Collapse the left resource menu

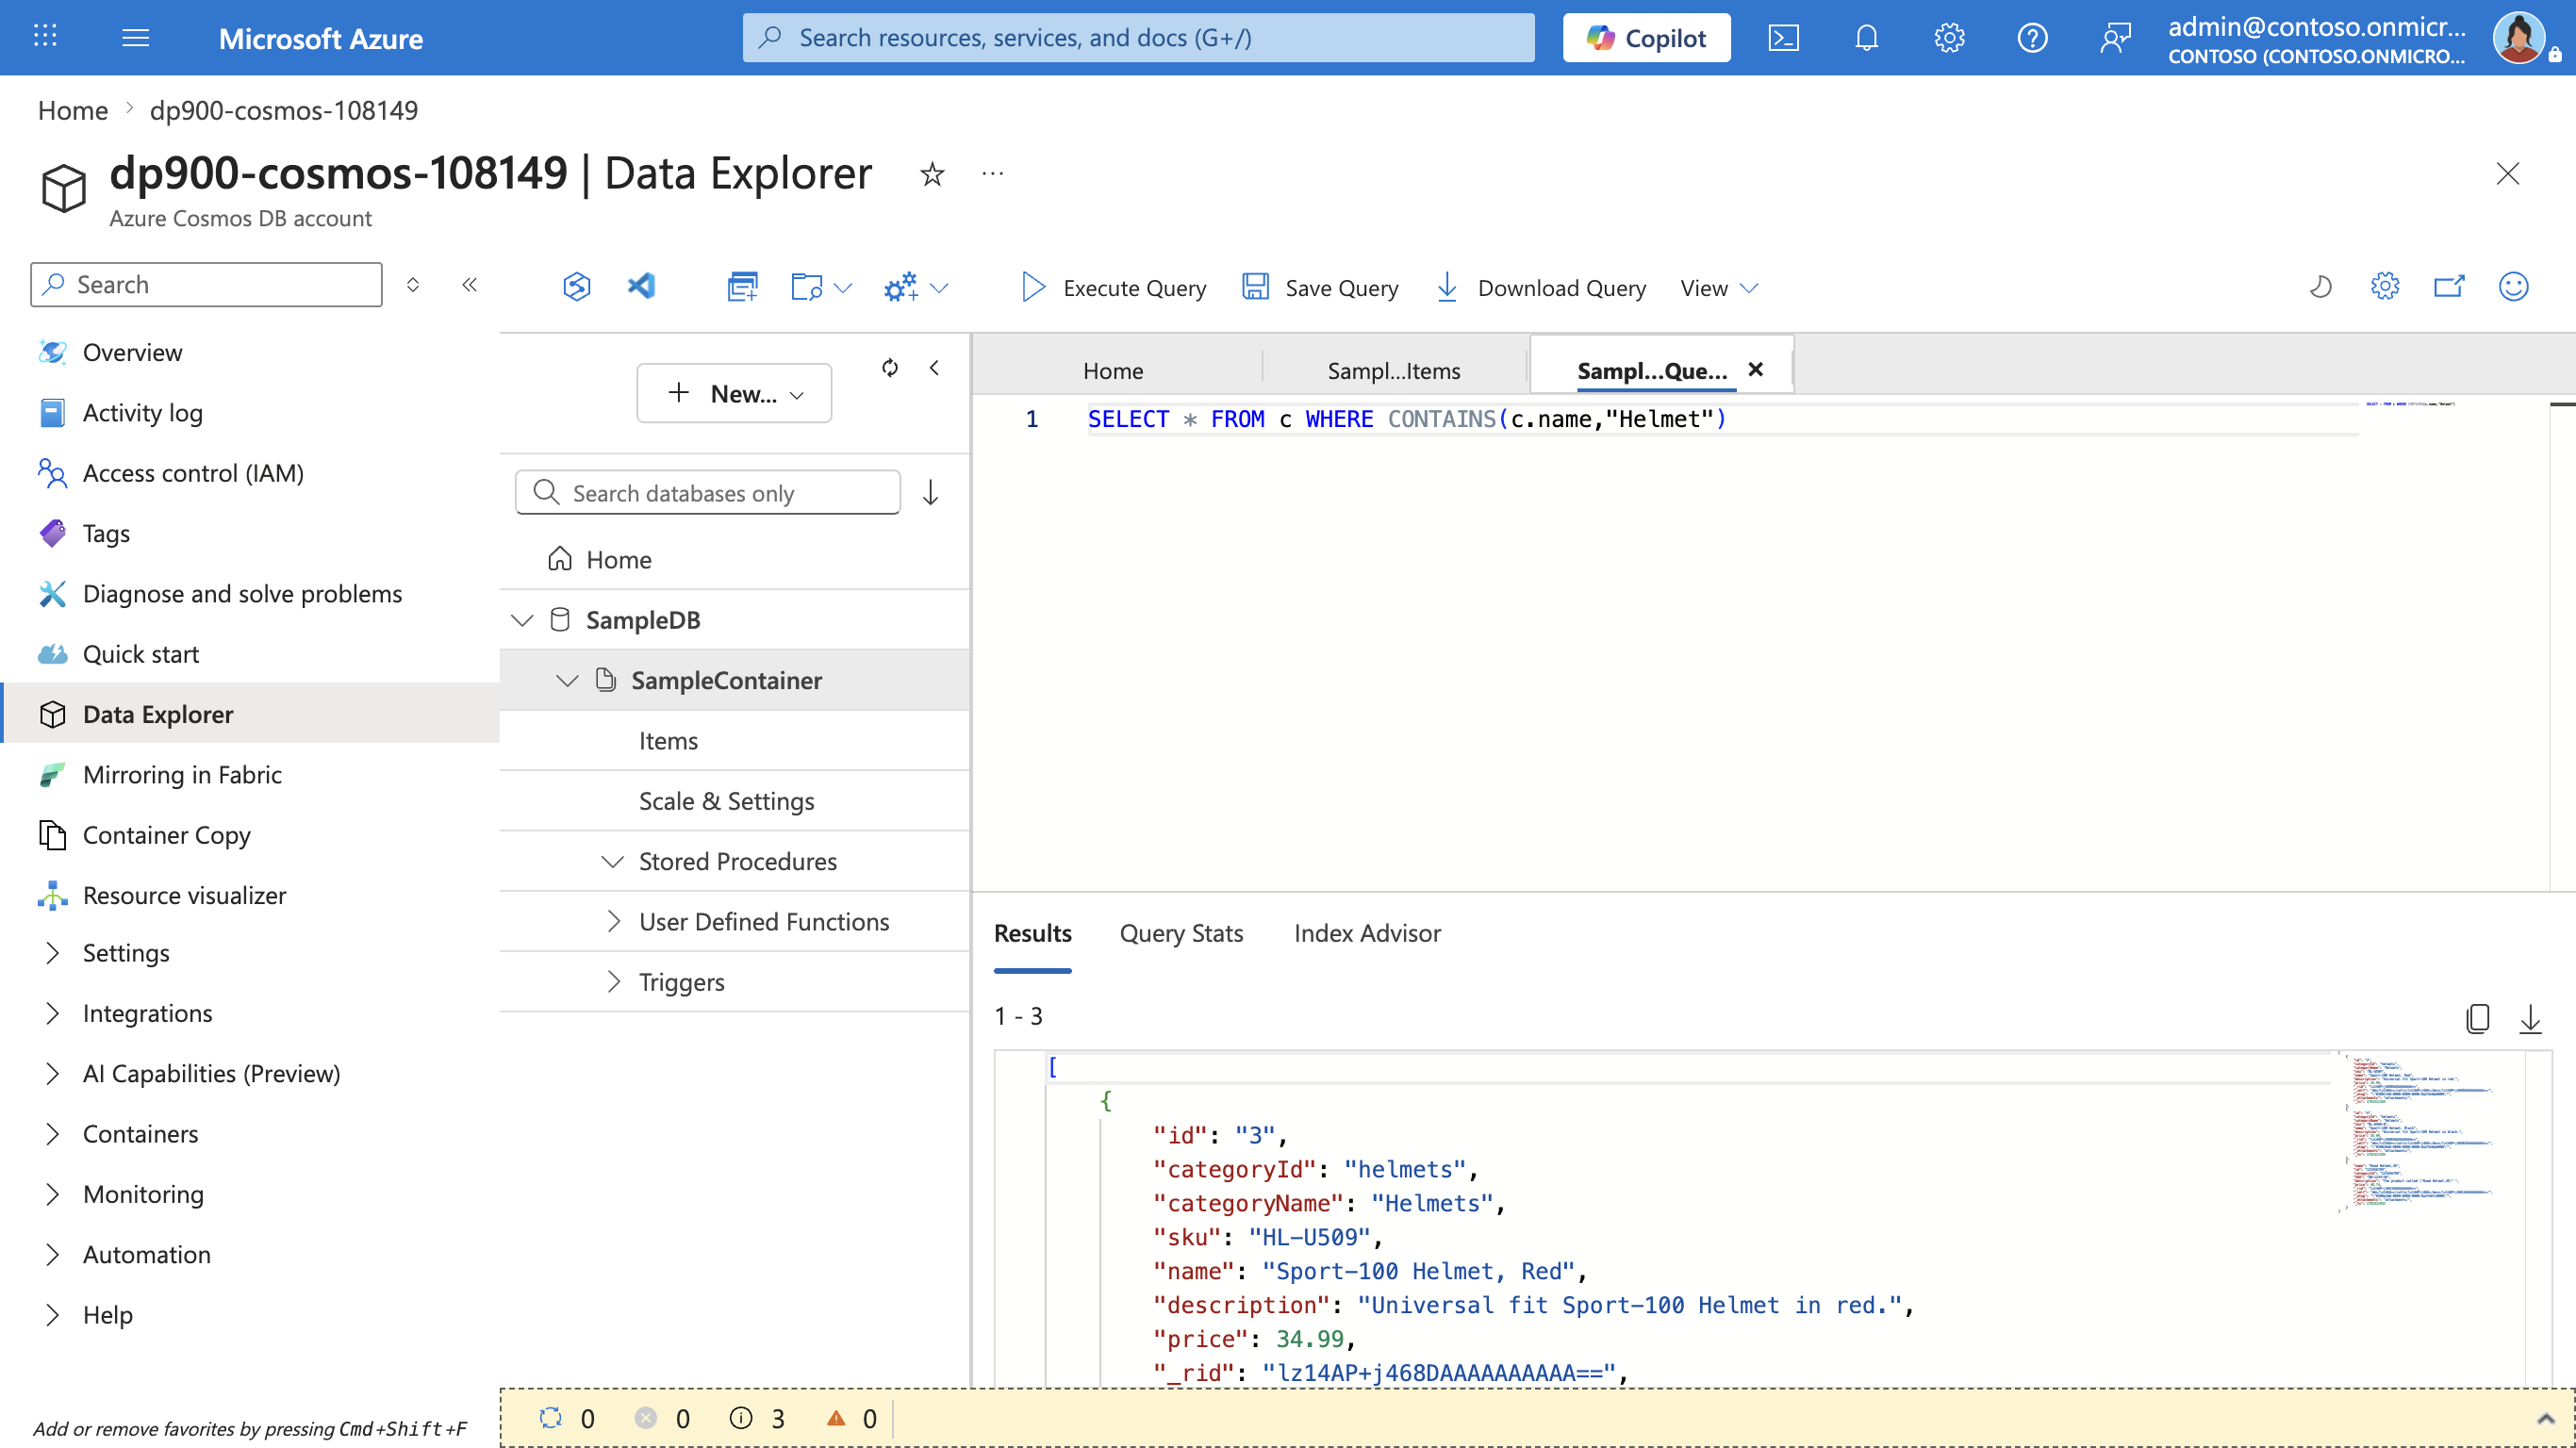point(469,285)
